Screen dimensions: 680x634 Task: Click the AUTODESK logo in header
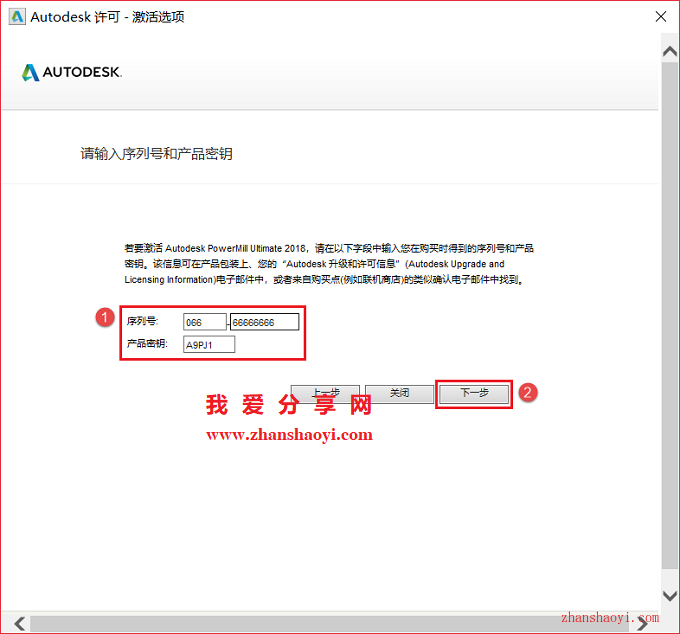point(72,72)
